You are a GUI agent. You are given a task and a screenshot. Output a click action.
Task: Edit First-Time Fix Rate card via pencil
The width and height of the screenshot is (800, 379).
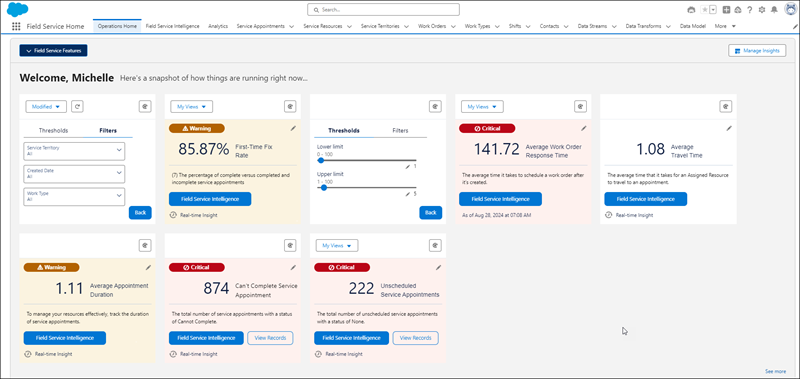tap(293, 129)
